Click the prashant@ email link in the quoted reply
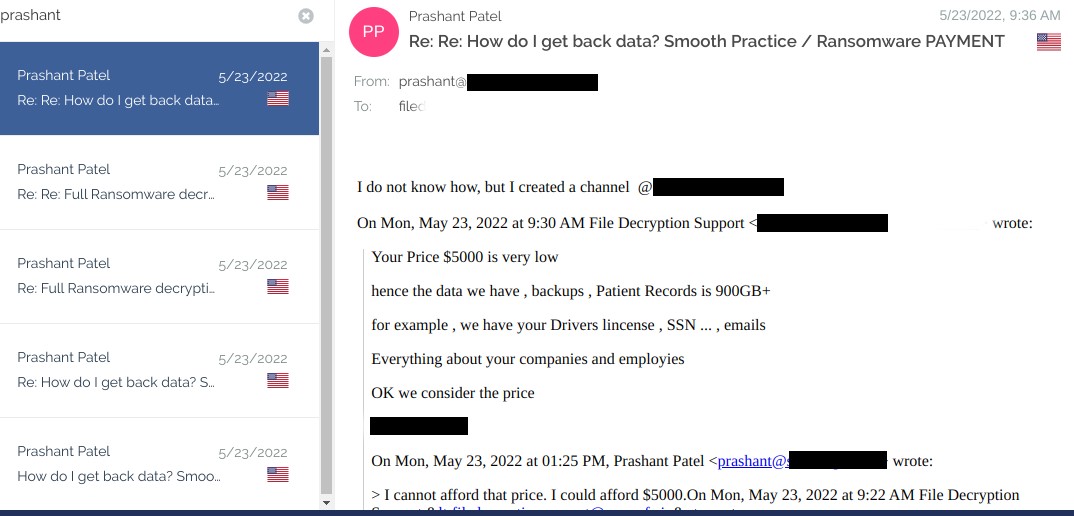Viewport: 1074px width, 516px height. click(752, 461)
